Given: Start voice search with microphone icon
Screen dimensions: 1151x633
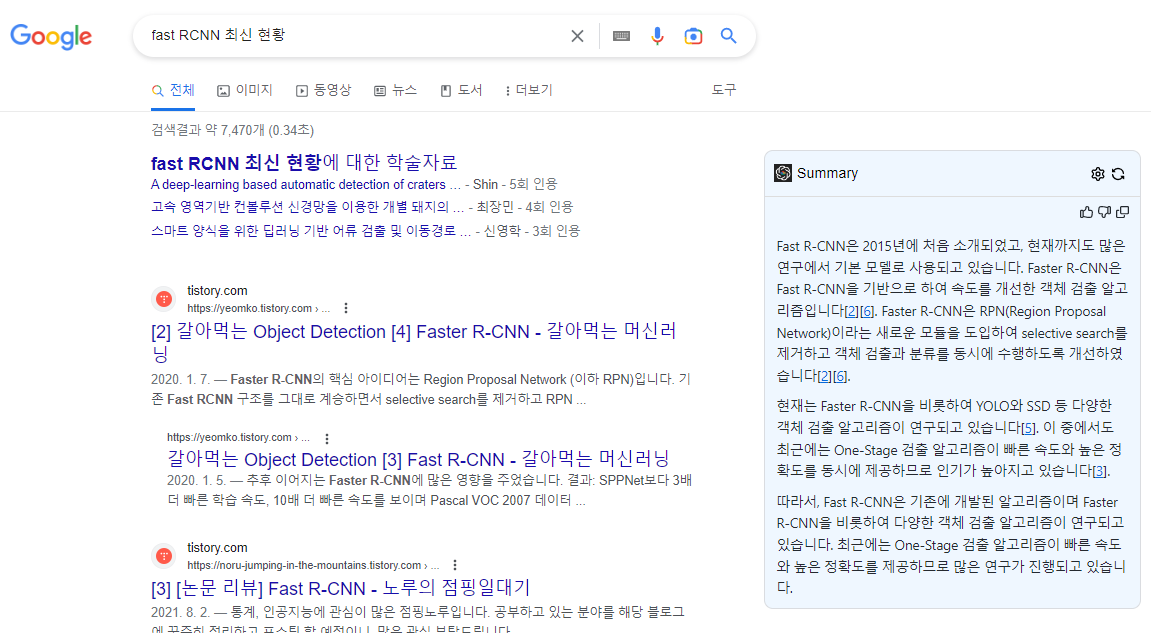Looking at the screenshot, I should click(x=657, y=36).
